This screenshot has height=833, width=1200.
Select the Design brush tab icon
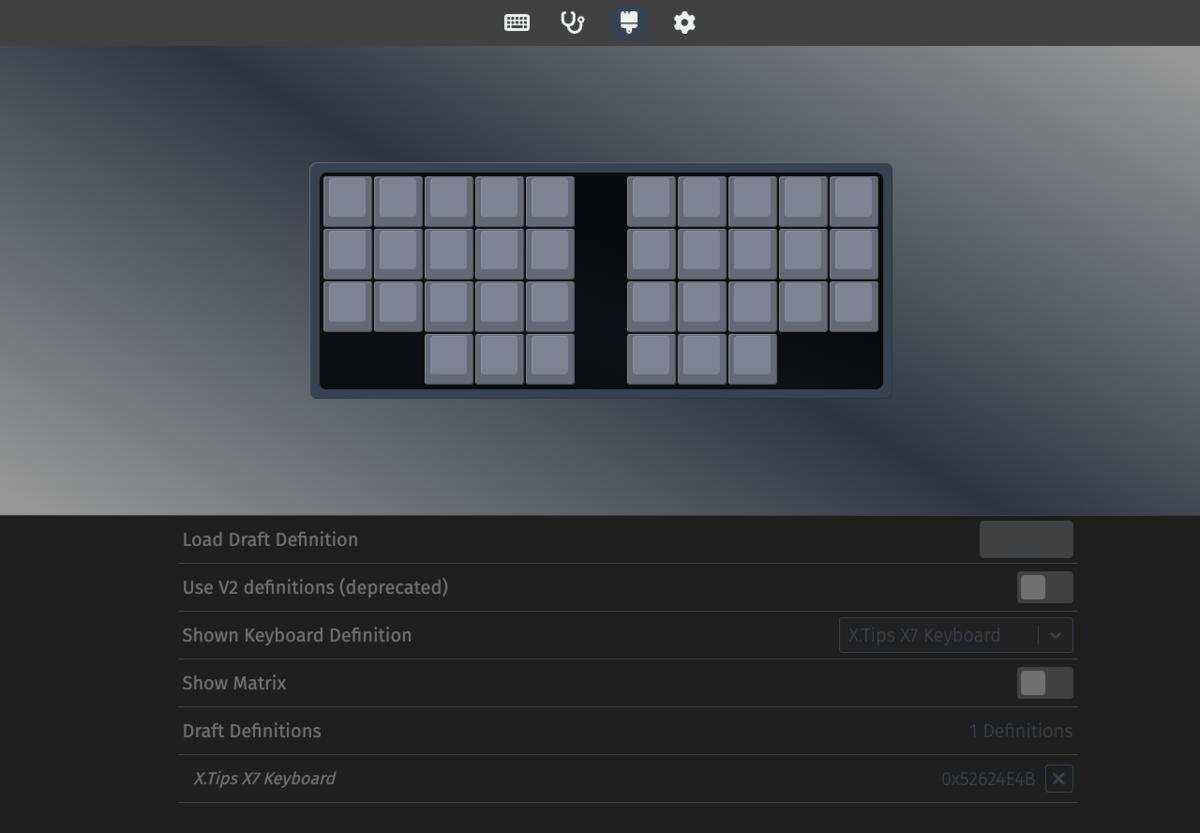point(629,22)
